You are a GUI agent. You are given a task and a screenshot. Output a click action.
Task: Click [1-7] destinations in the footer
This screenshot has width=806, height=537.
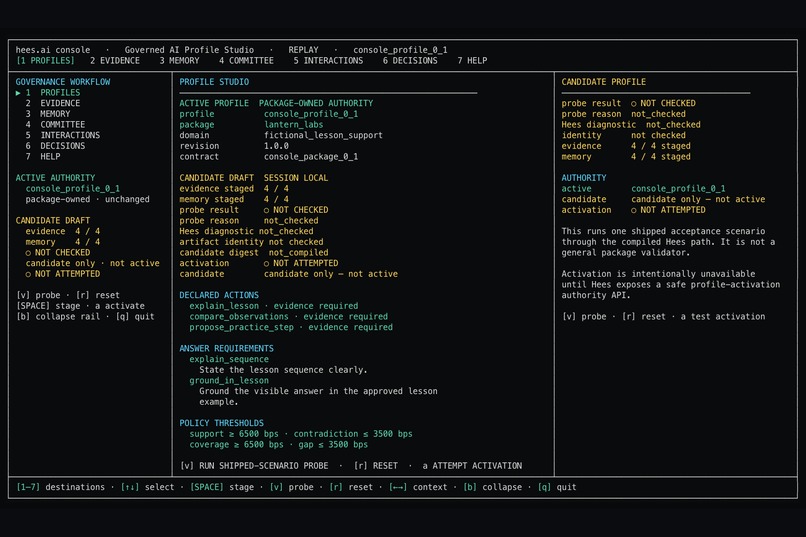61,487
